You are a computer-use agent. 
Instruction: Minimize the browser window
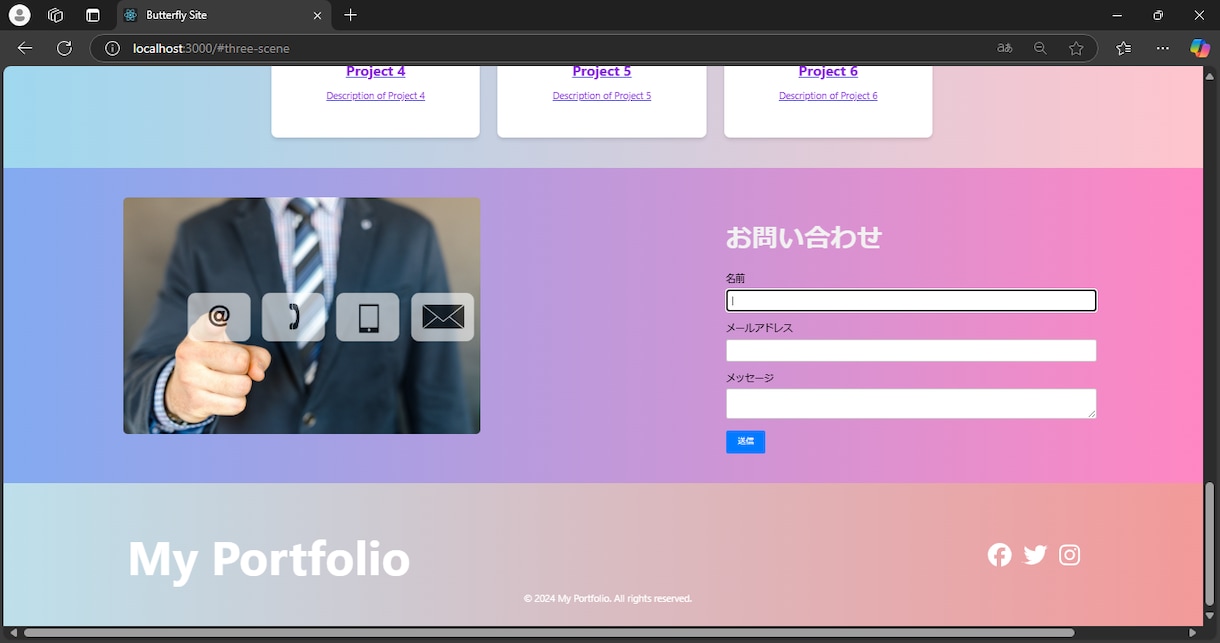tap(1116, 15)
